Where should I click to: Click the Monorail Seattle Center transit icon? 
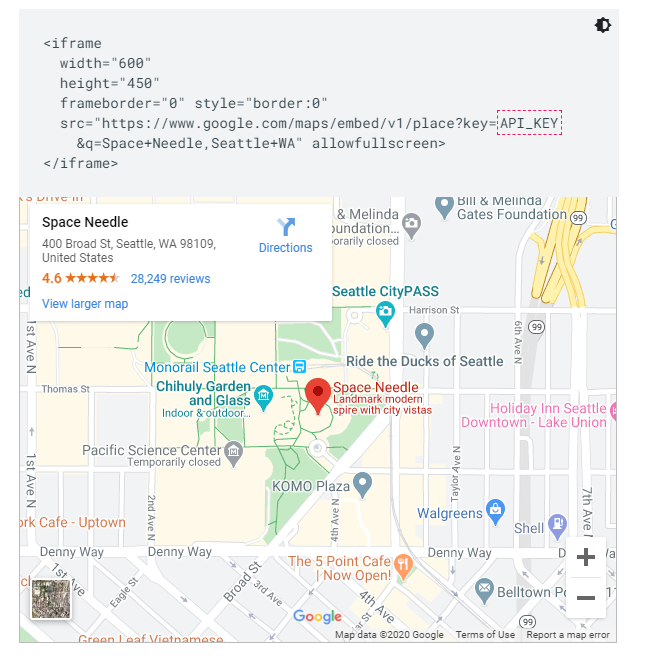tap(299, 367)
